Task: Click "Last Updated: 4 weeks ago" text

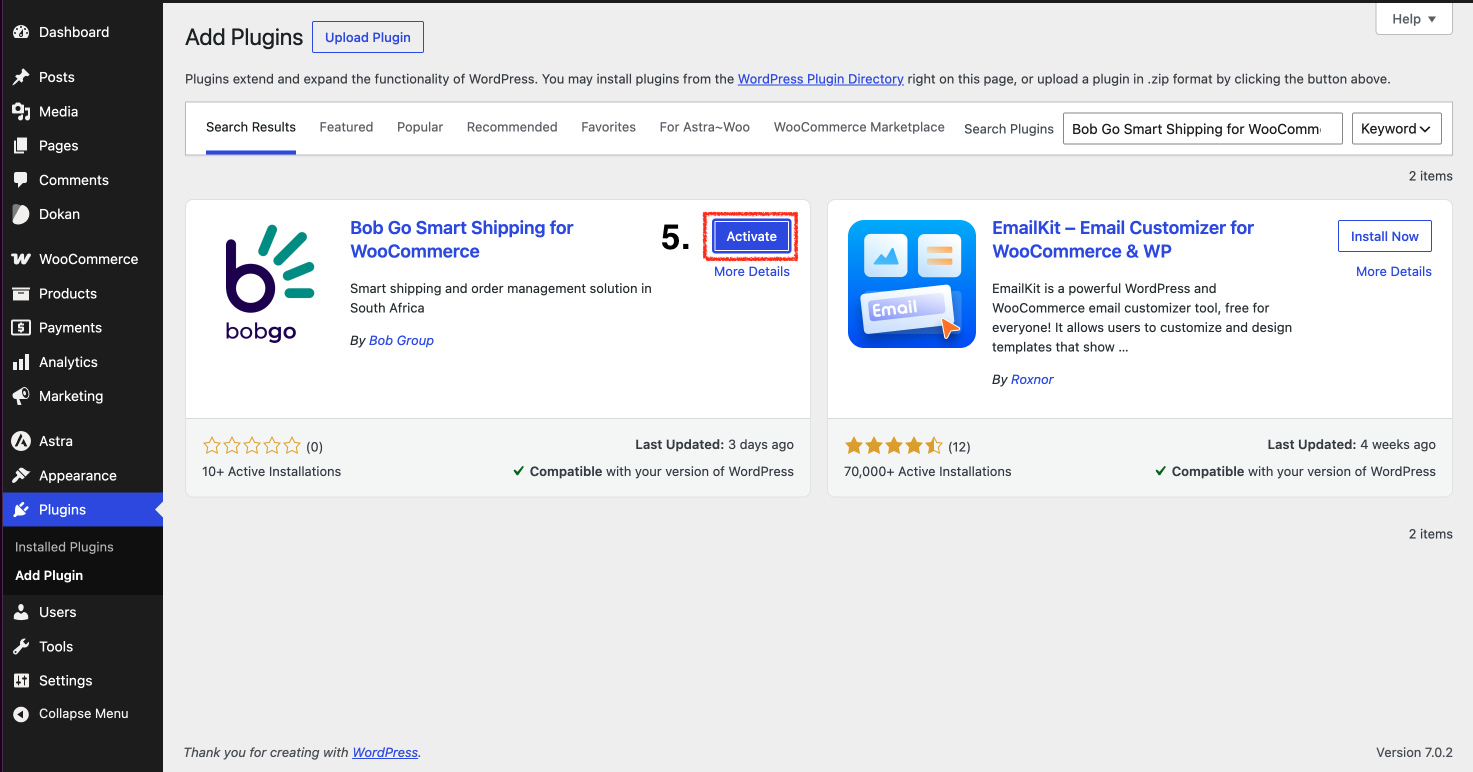Action: click(1351, 445)
